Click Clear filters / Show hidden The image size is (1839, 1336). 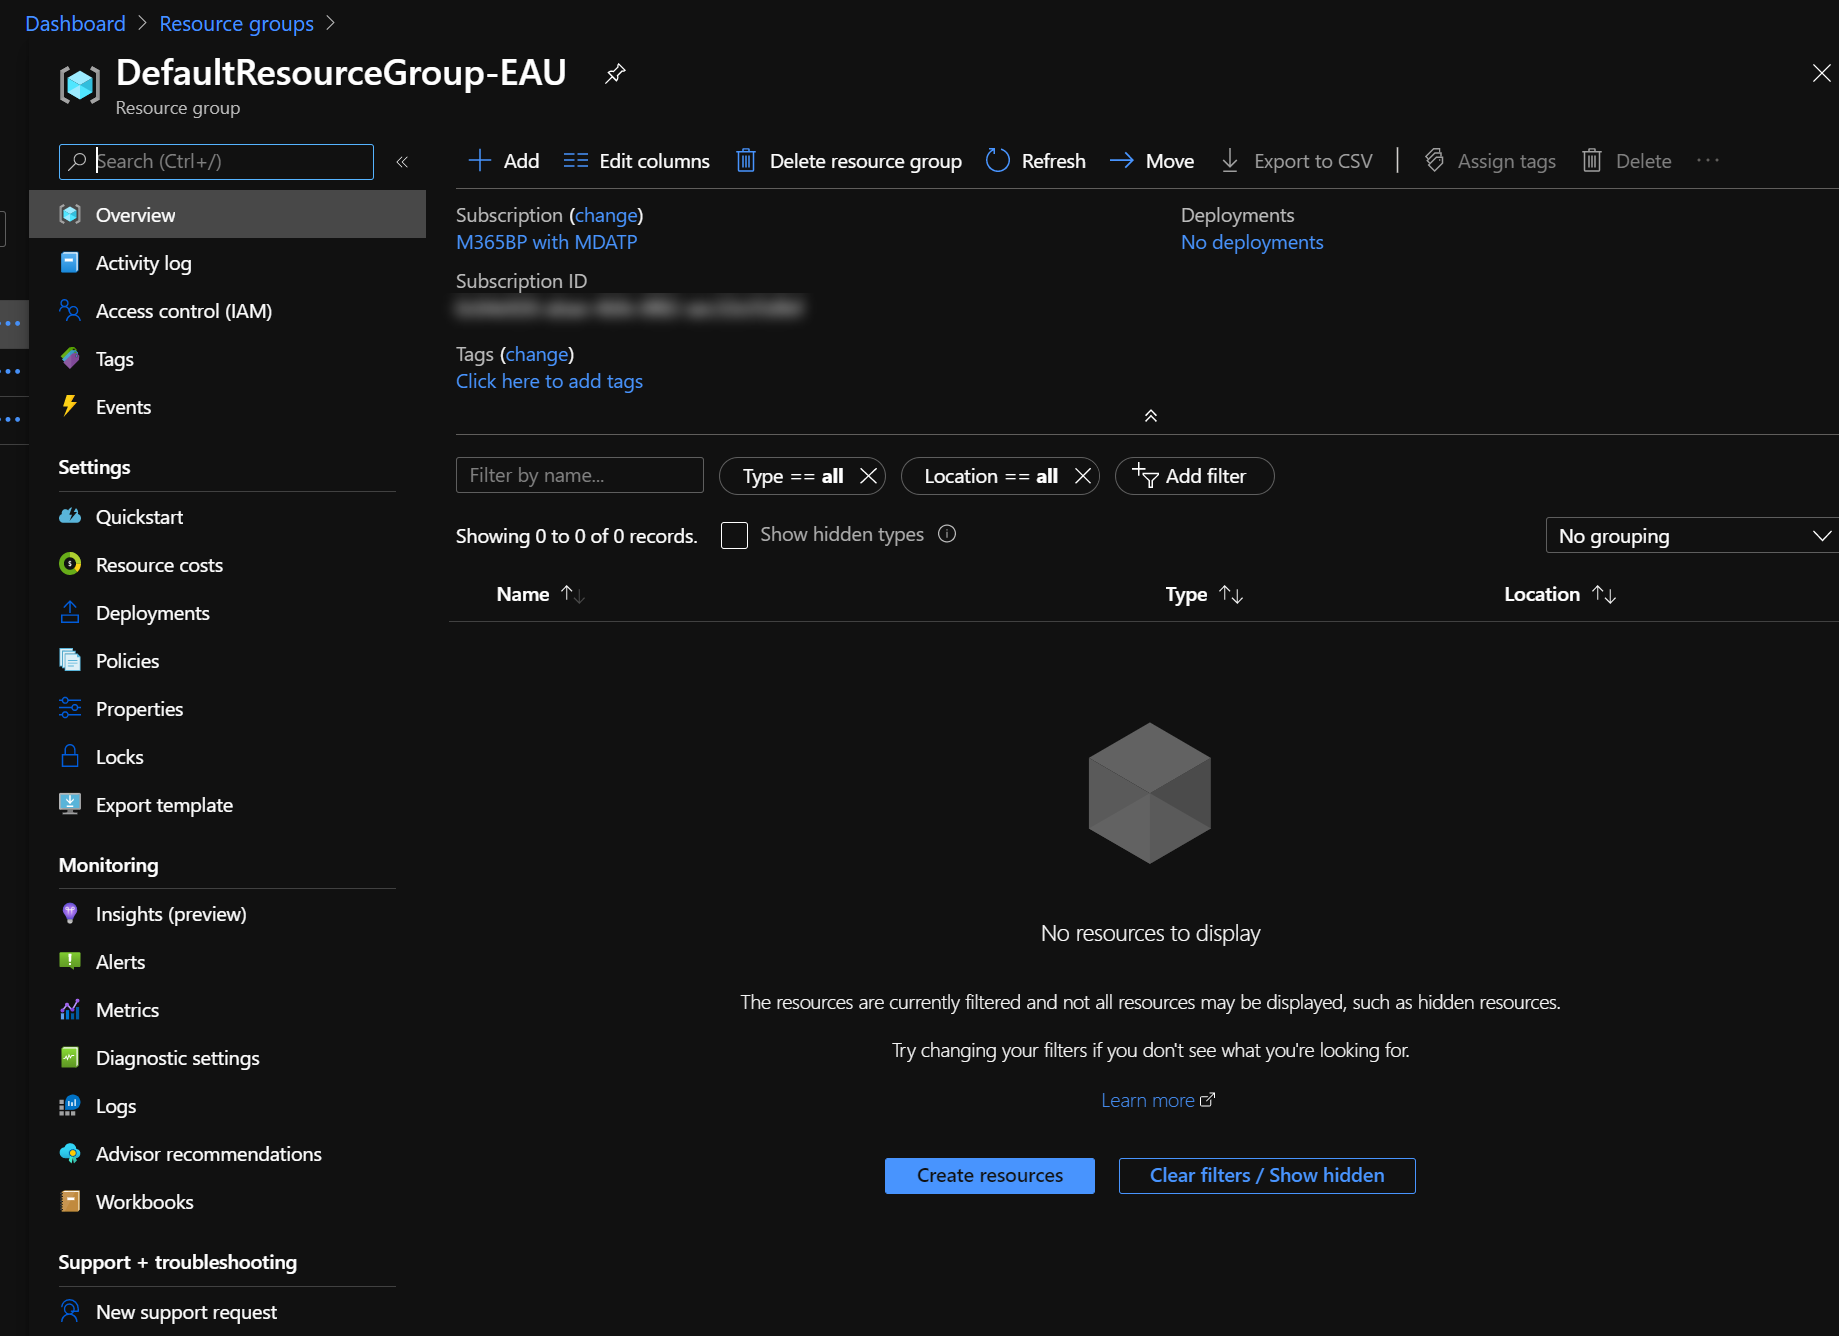(x=1267, y=1176)
